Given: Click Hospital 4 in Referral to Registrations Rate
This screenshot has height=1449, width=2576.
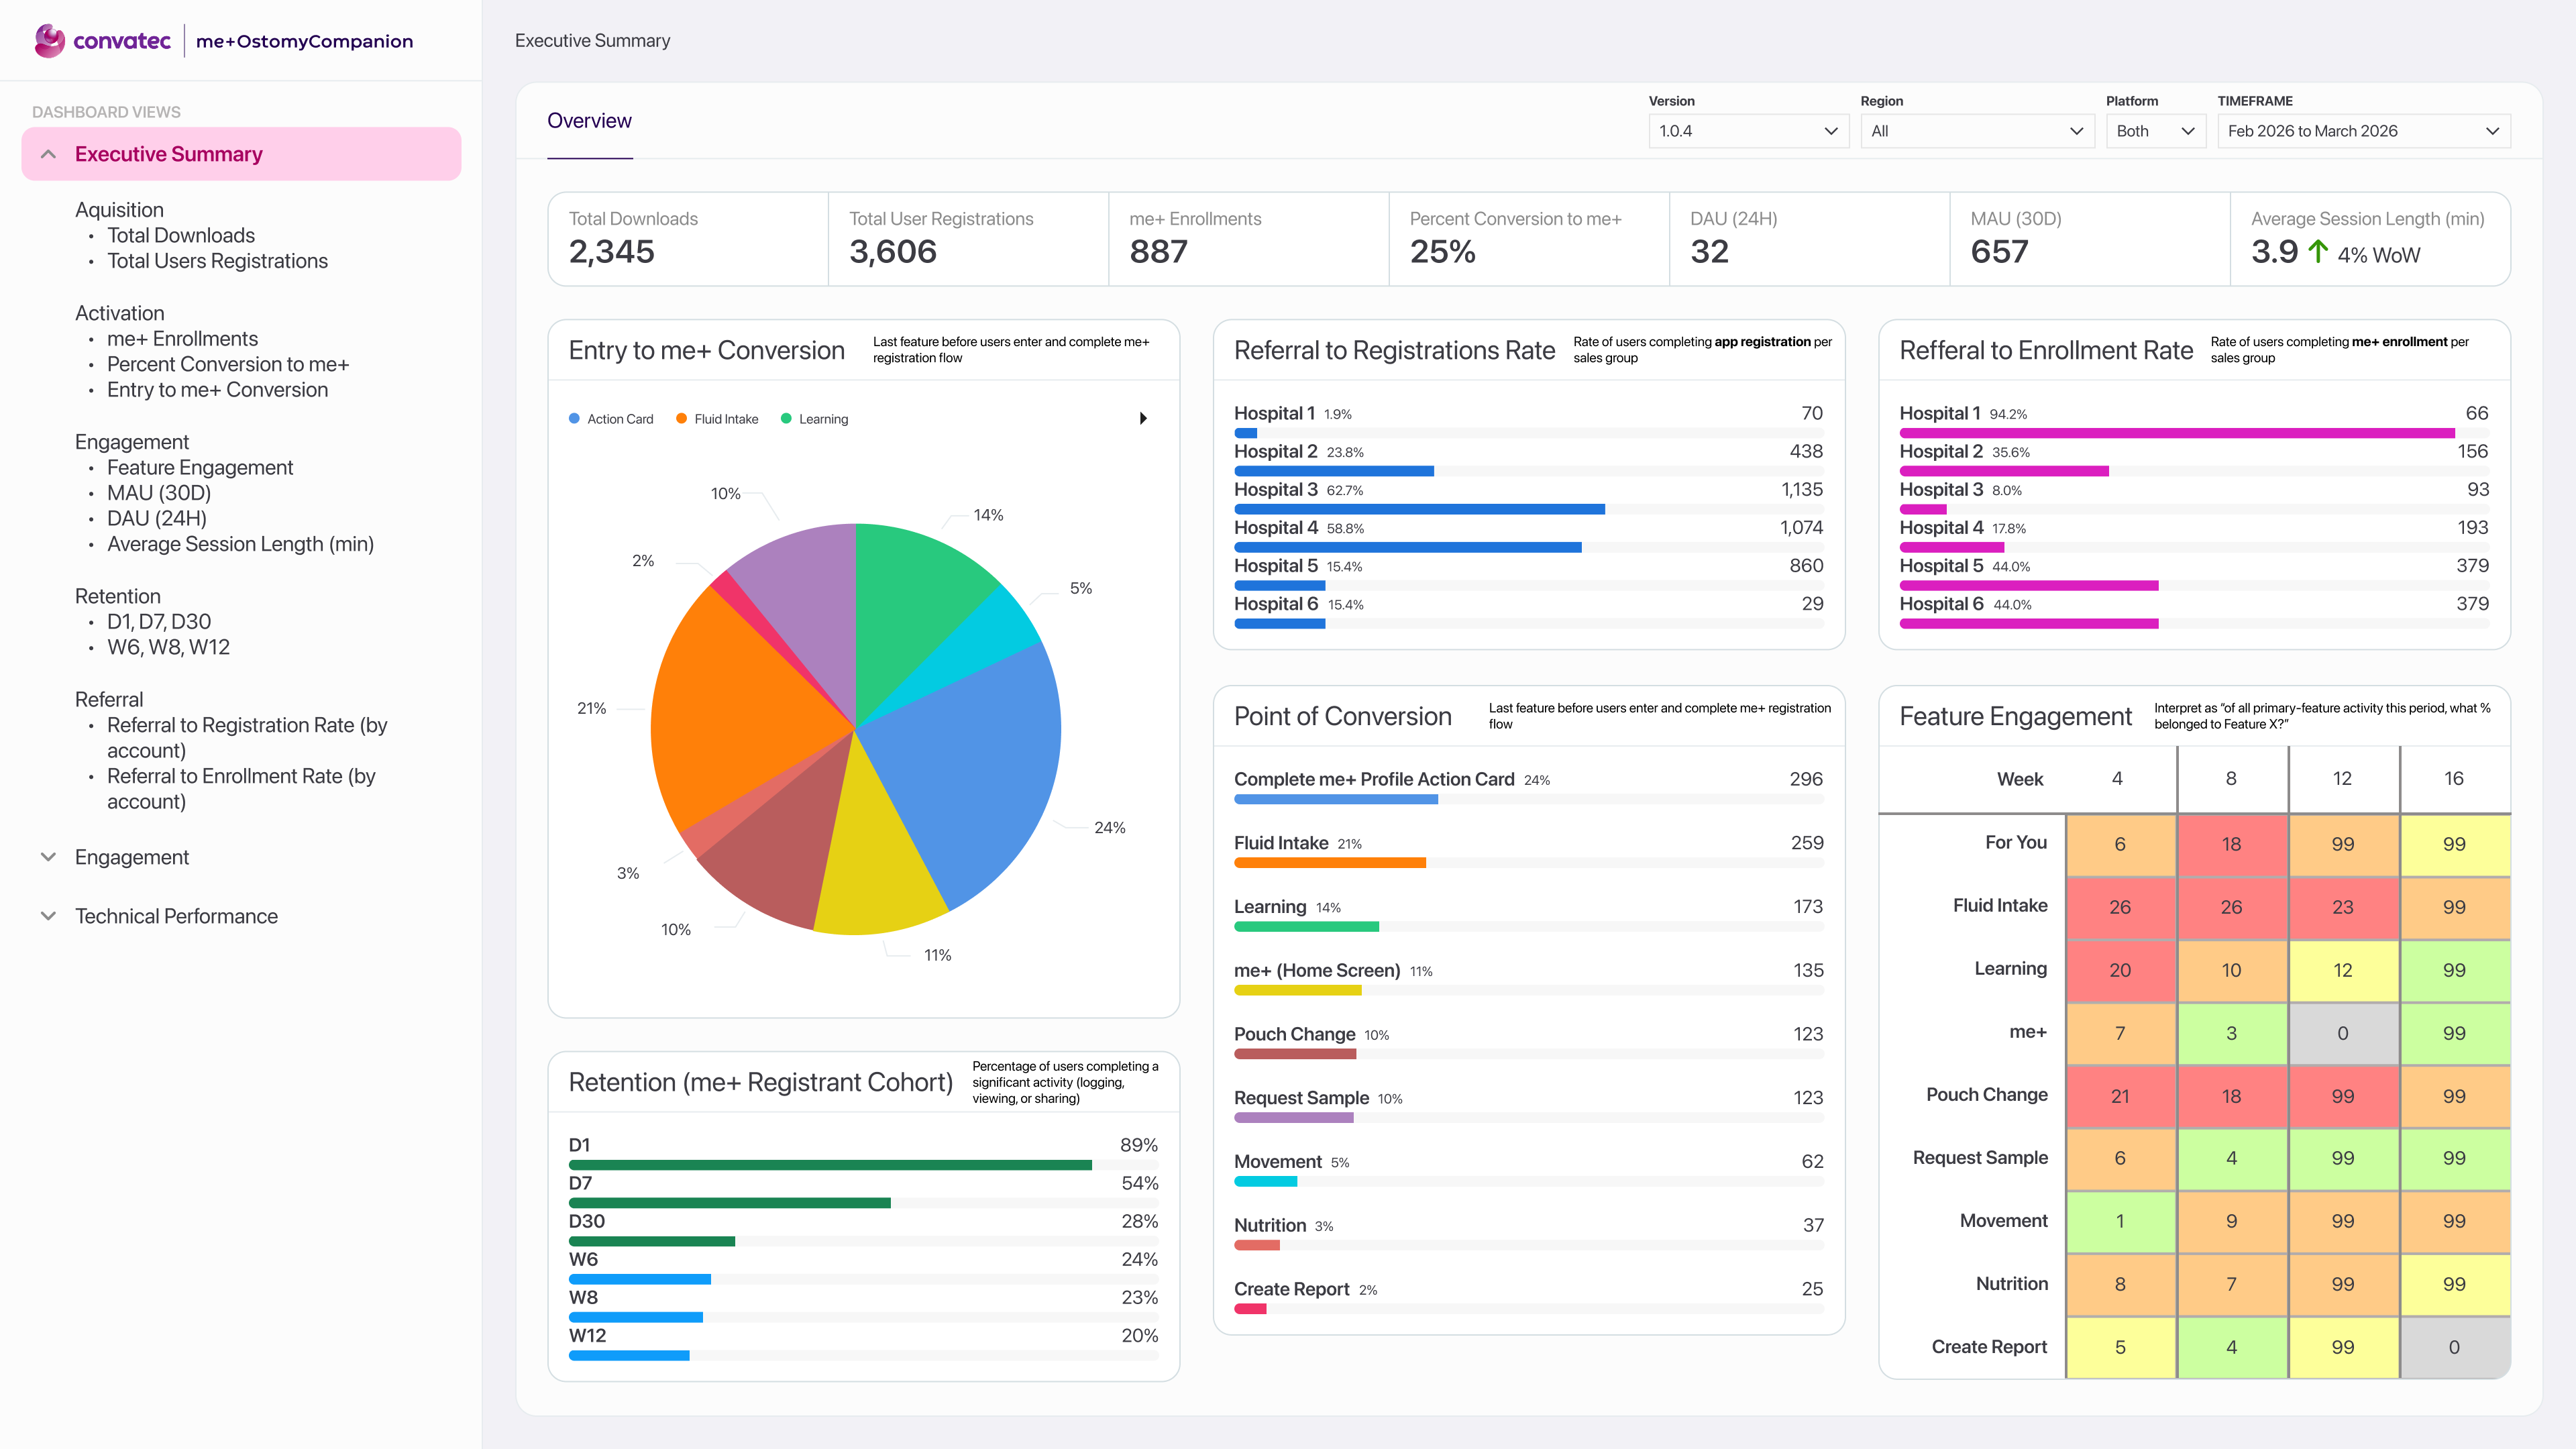Looking at the screenshot, I should click(x=1528, y=534).
